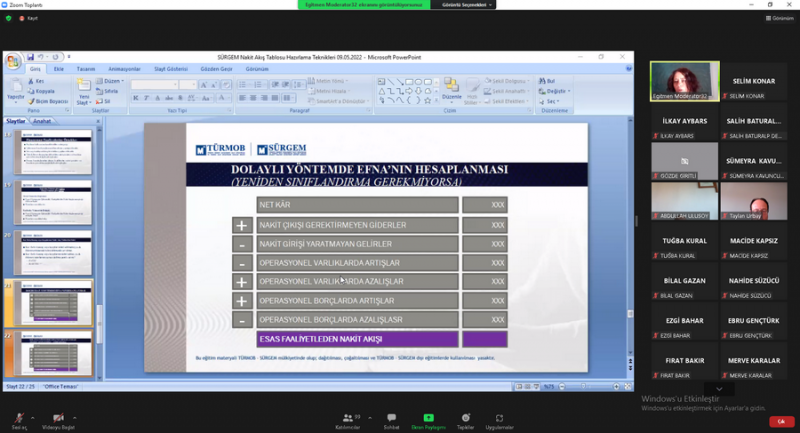
Task: Click the slide thumbnail panel scrollbar
Action: click(98, 250)
